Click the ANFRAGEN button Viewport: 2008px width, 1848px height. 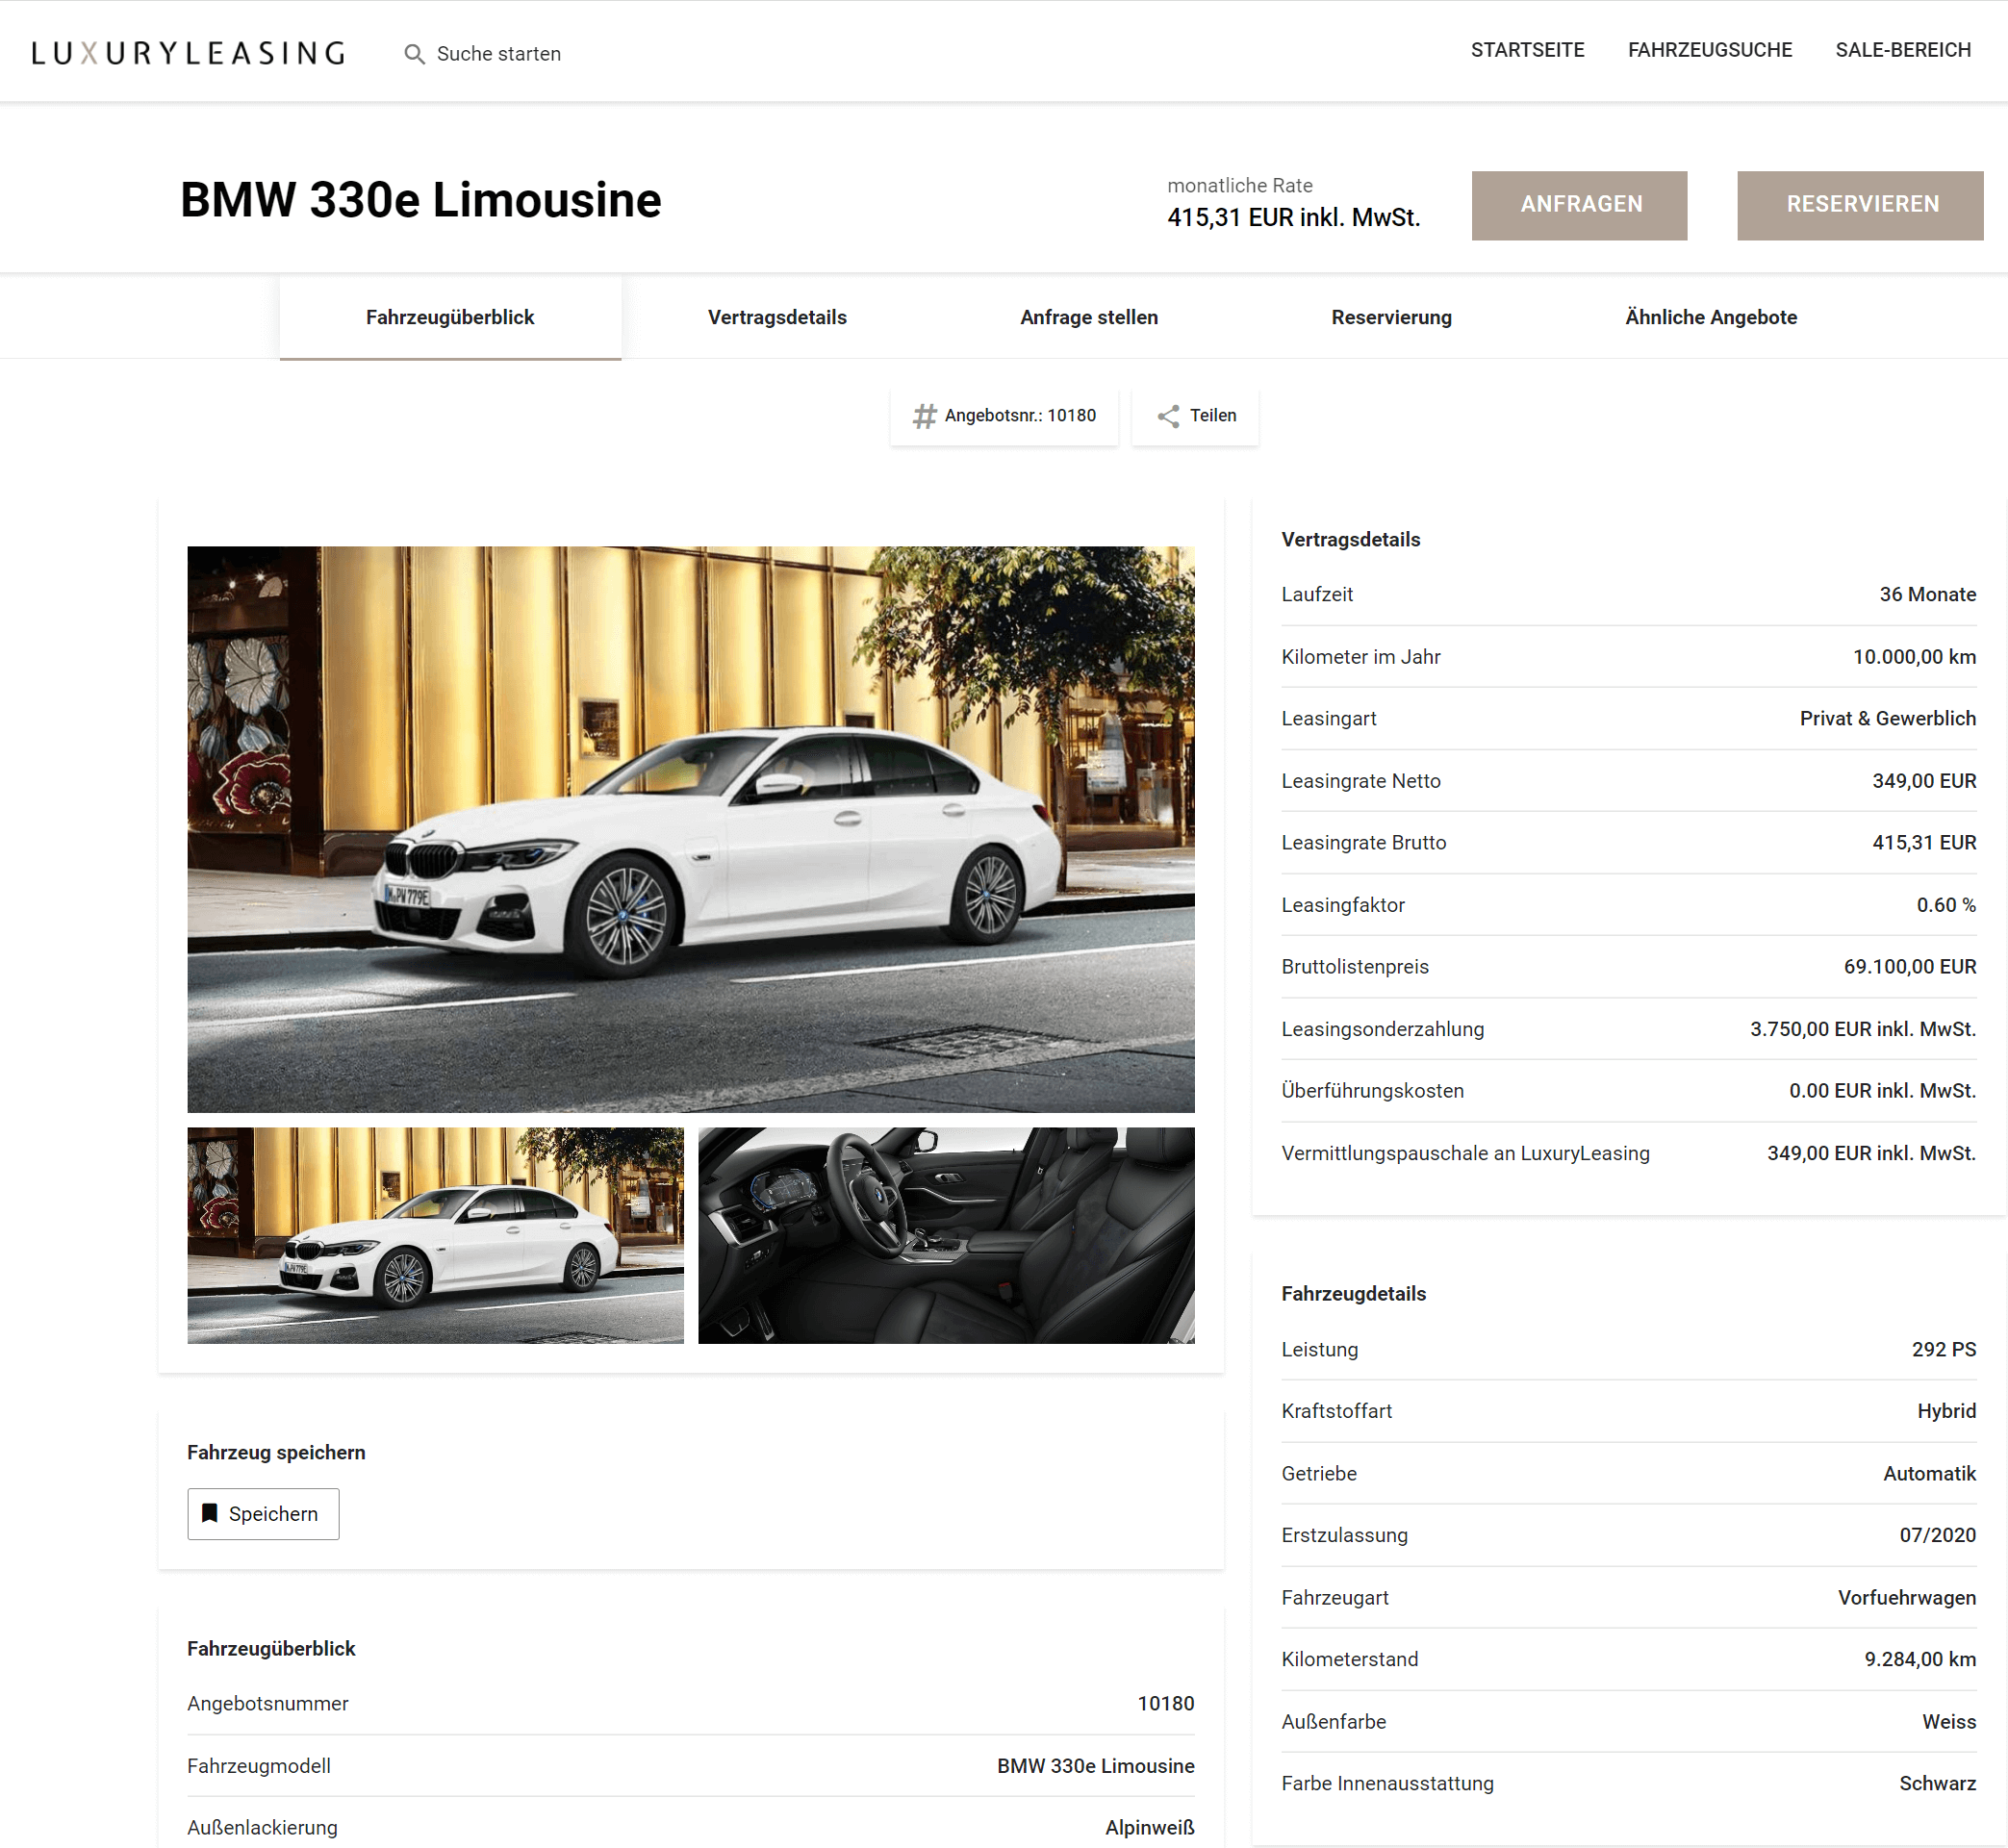(1579, 205)
